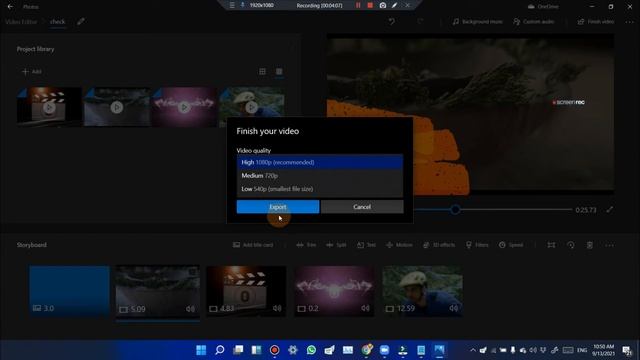Image resolution: width=640 pixels, height=360 pixels.
Task: Select the 3.0 title card in storyboard
Action: pyautogui.click(x=69, y=291)
